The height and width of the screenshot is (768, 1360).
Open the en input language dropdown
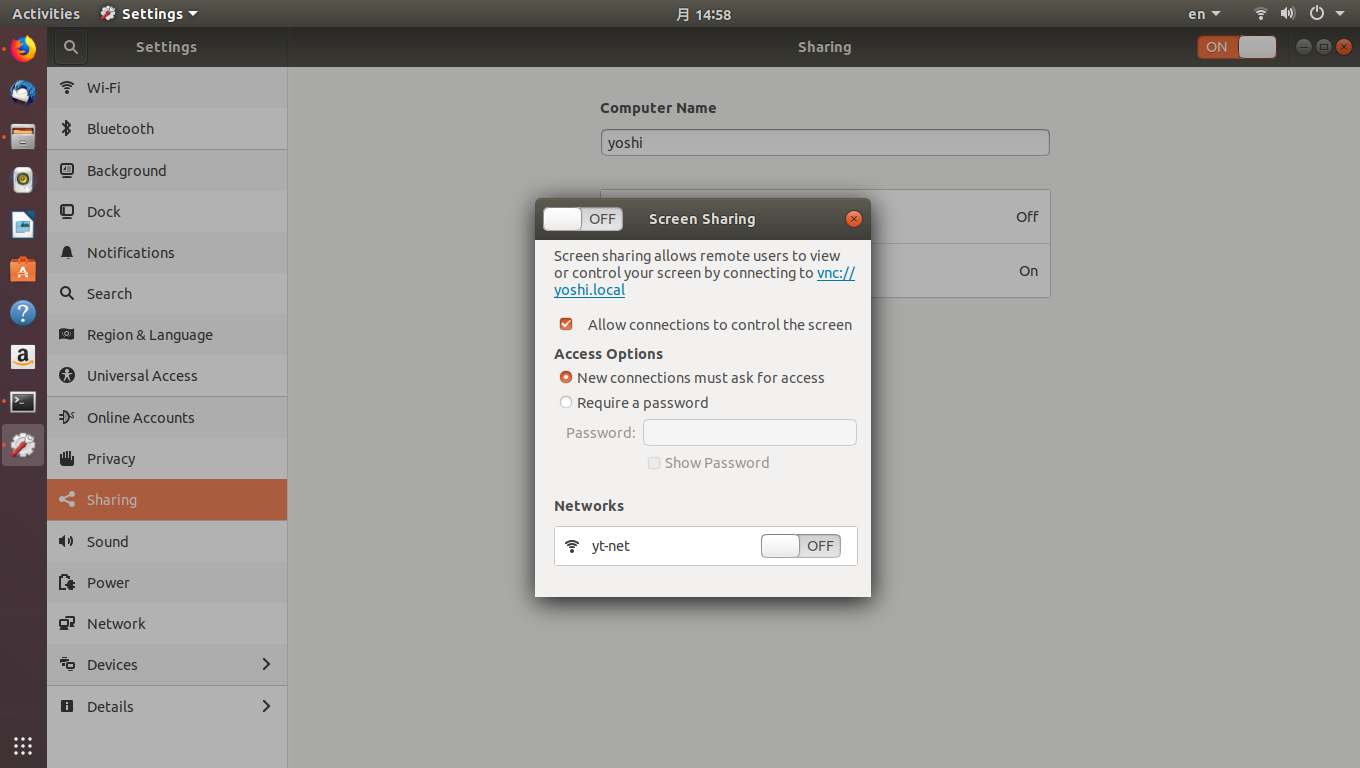tap(1204, 14)
